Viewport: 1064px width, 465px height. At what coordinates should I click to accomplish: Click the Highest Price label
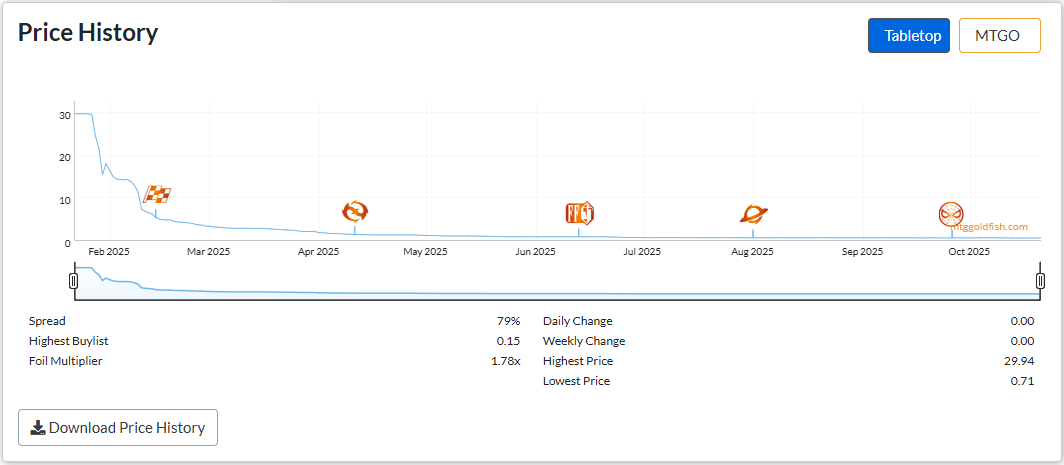click(578, 361)
